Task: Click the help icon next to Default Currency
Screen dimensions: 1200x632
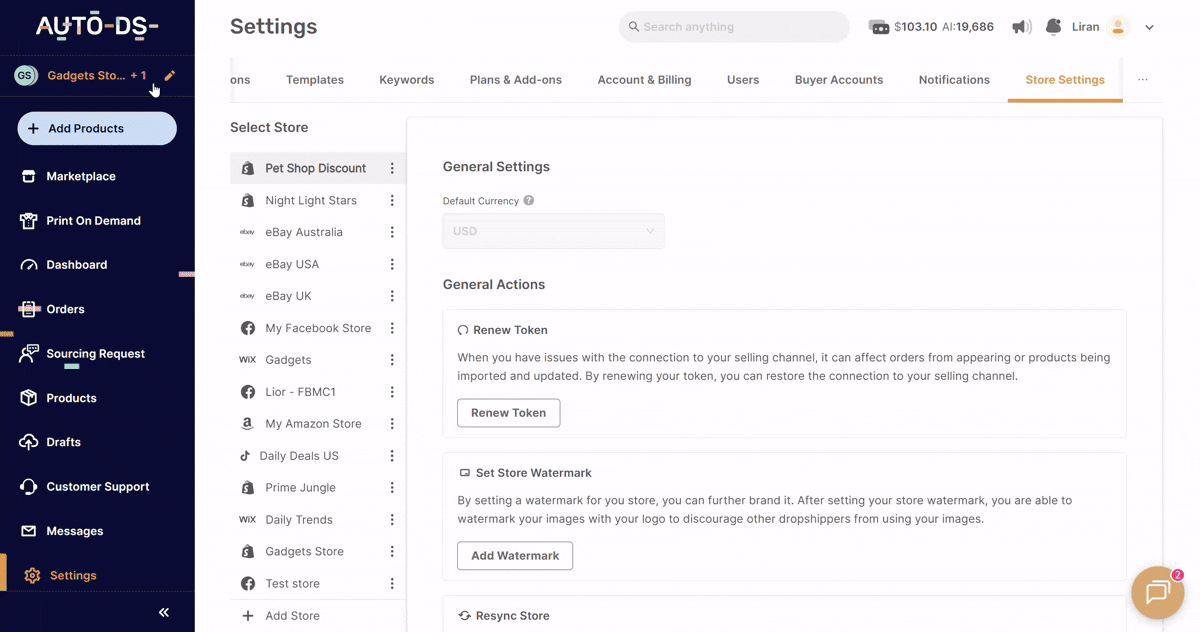Action: pos(529,201)
